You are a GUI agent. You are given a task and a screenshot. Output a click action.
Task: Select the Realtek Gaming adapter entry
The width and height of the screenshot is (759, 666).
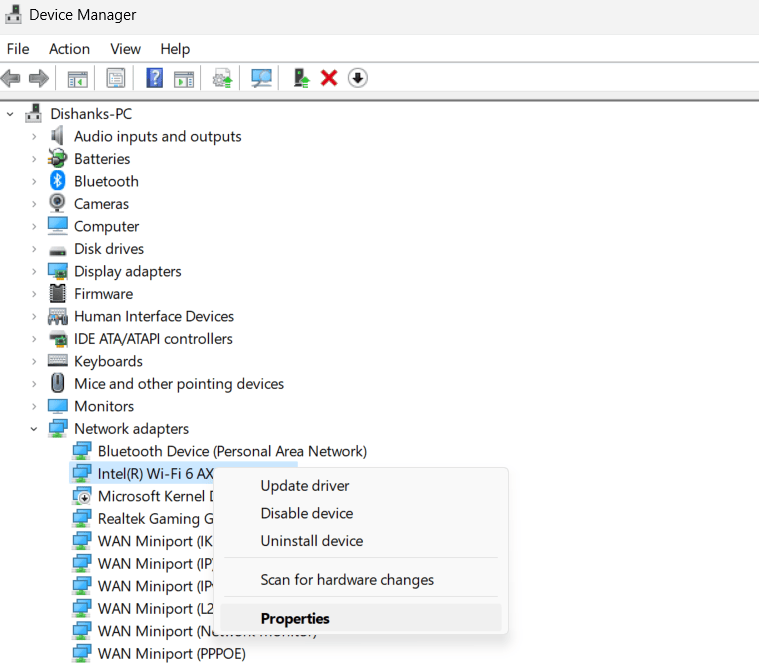point(155,518)
